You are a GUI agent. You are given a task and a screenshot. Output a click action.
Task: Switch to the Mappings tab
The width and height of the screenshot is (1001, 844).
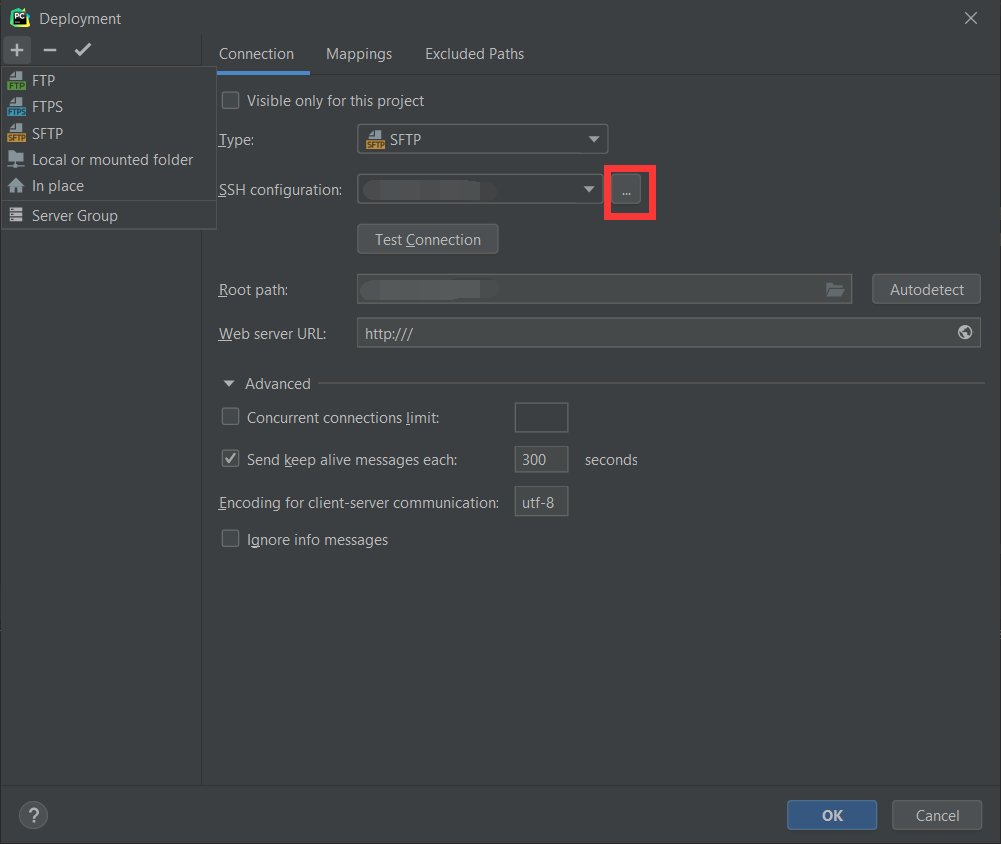359,54
